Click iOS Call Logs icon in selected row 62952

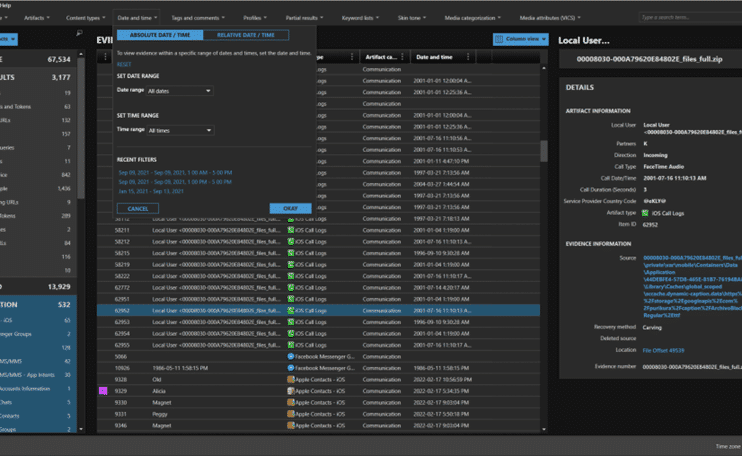(291, 311)
